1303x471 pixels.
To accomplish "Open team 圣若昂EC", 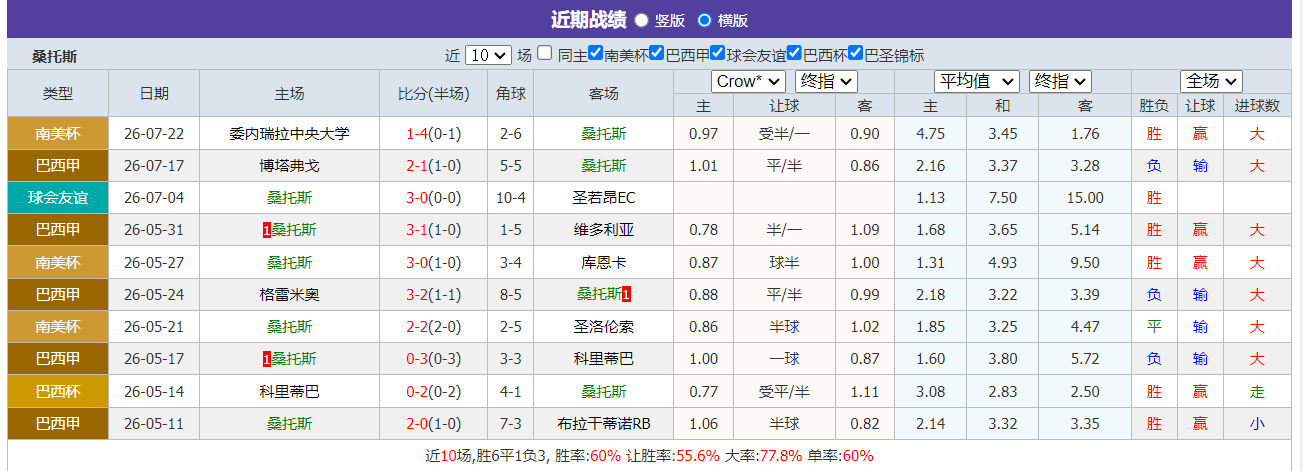I will click(604, 198).
